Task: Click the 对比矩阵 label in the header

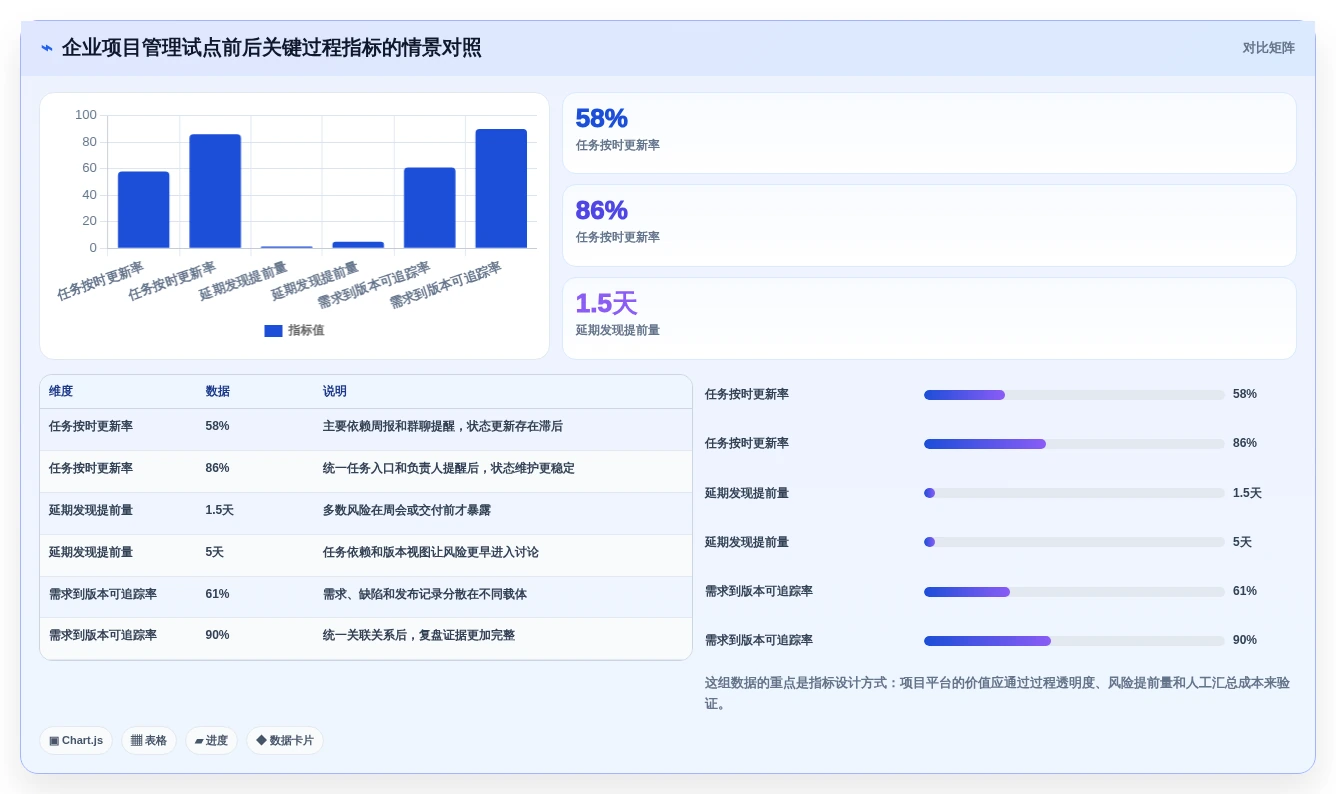Action: (1268, 48)
